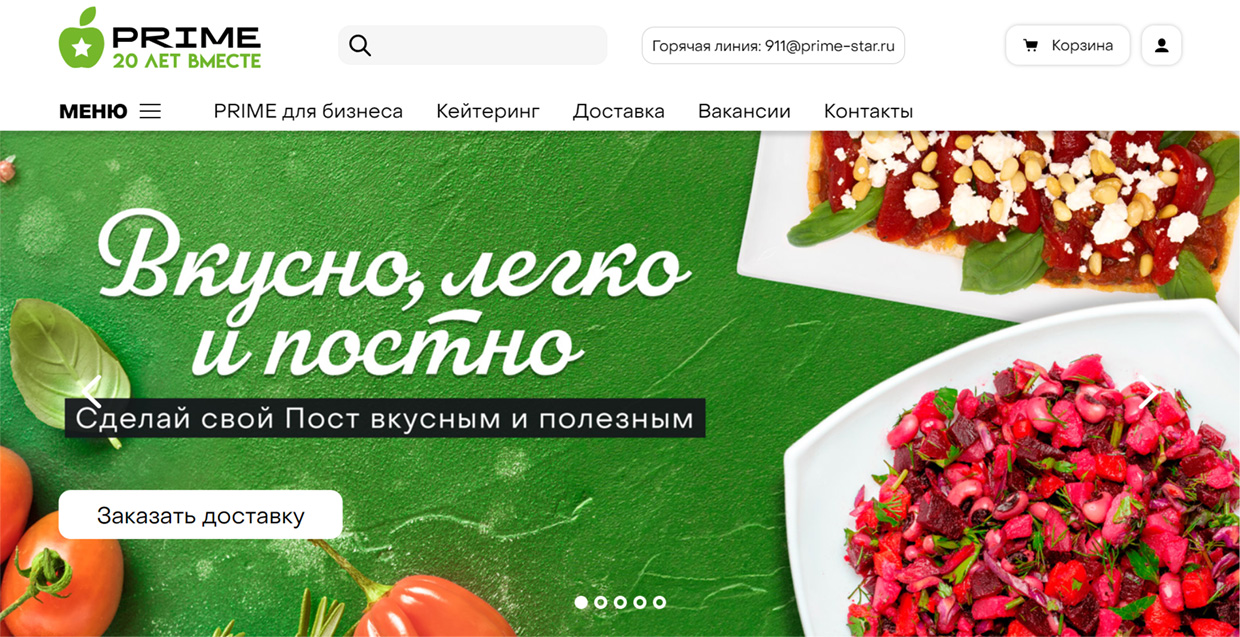Open the Контакты page
Image resolution: width=1240 pixels, height=637 pixels.
tap(868, 111)
